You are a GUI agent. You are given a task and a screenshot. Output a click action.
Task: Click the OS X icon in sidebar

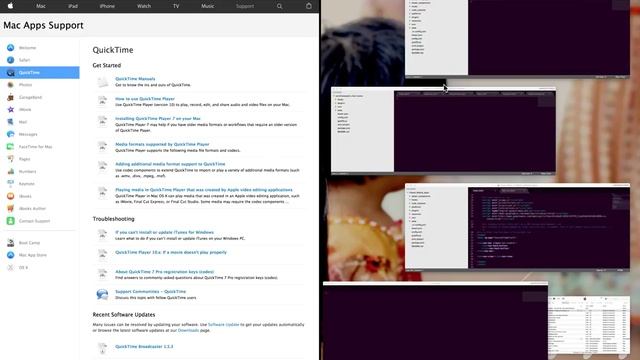pyautogui.click(x=11, y=267)
